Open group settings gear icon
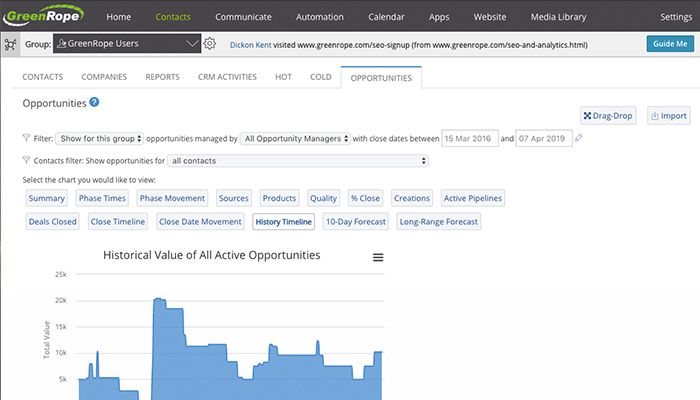The image size is (700, 400). (x=209, y=44)
